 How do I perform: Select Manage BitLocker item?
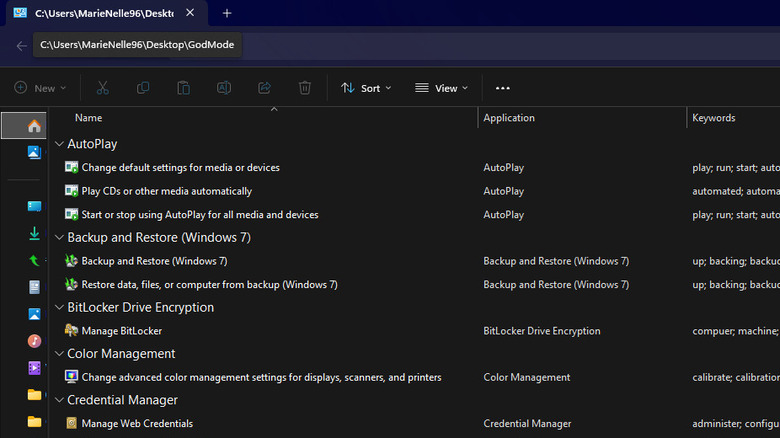(x=122, y=330)
